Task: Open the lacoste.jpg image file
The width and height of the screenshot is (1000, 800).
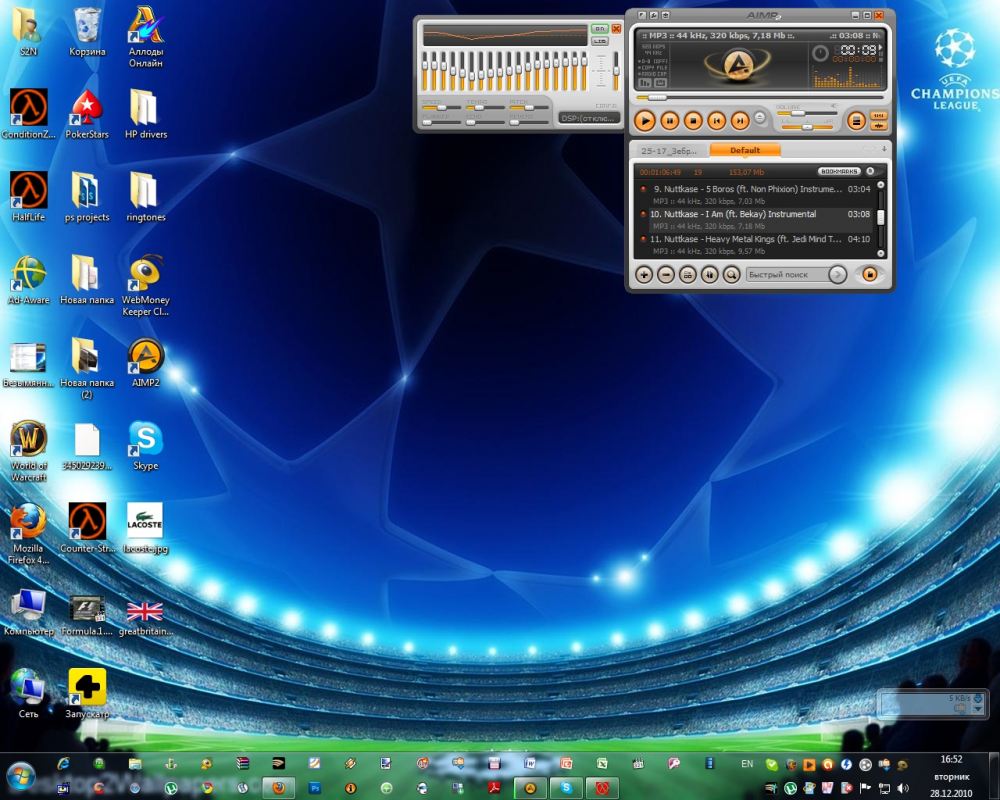Action: click(x=145, y=528)
